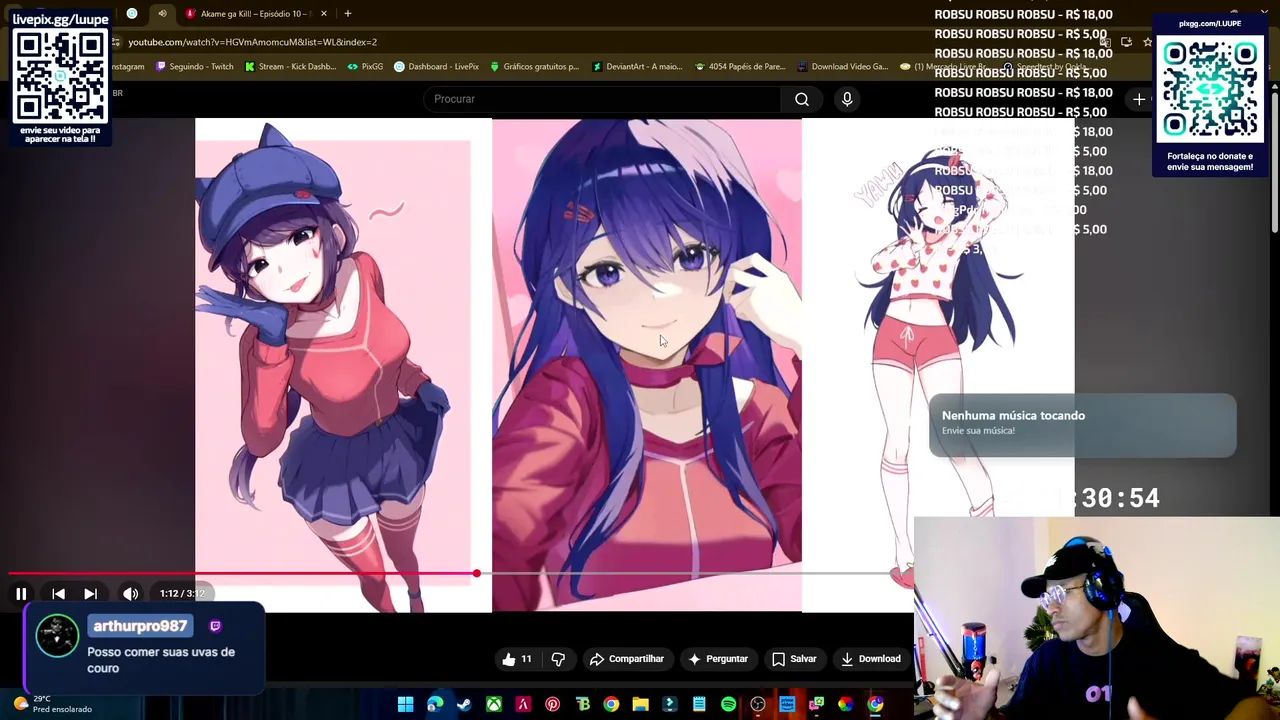The height and width of the screenshot is (720, 1280).
Task: Open the Gráficos gratuitos bookmark
Action: click(x=534, y=67)
